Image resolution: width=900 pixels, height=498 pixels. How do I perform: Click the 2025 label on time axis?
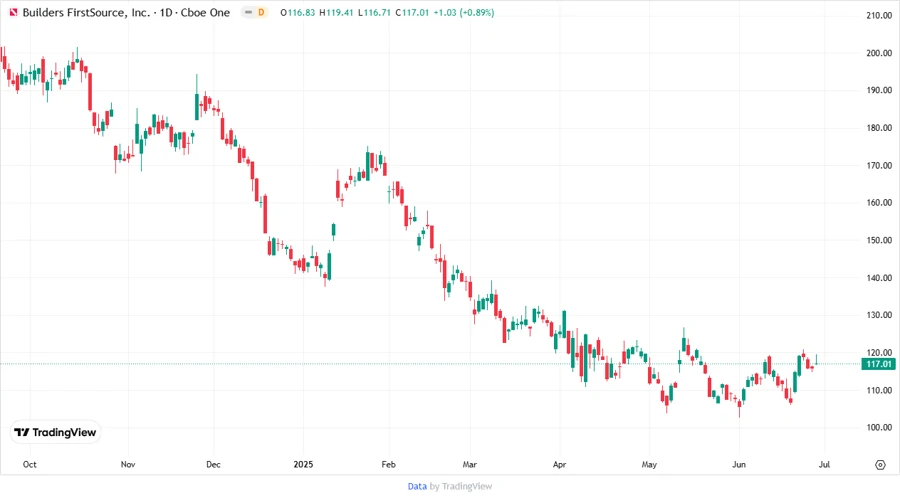coord(303,464)
